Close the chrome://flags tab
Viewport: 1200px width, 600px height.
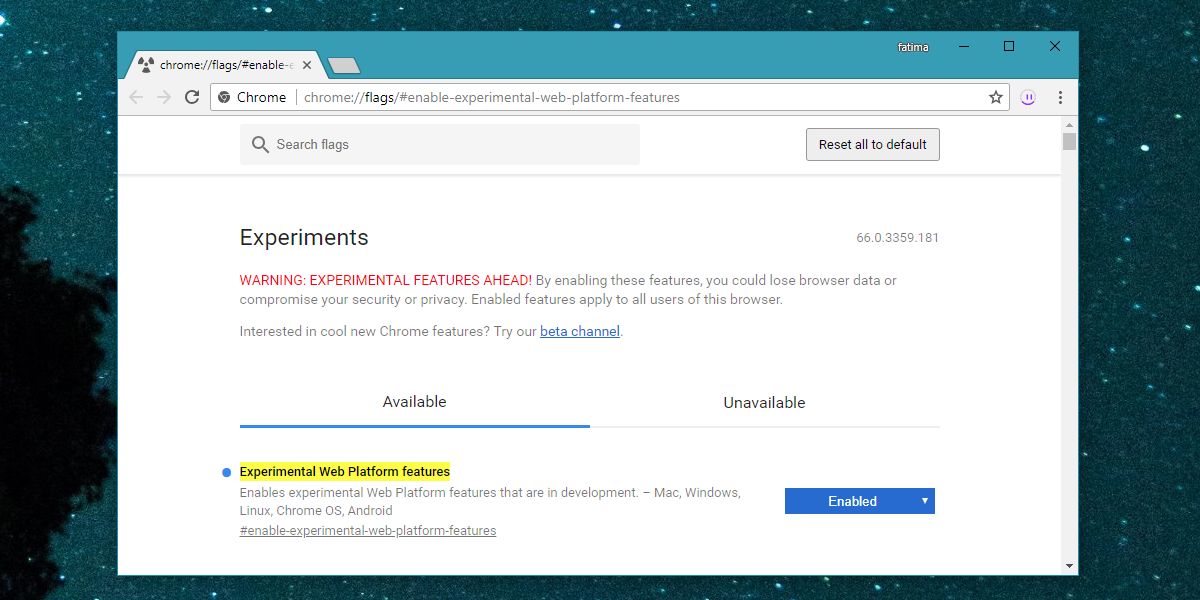pyautogui.click(x=307, y=65)
